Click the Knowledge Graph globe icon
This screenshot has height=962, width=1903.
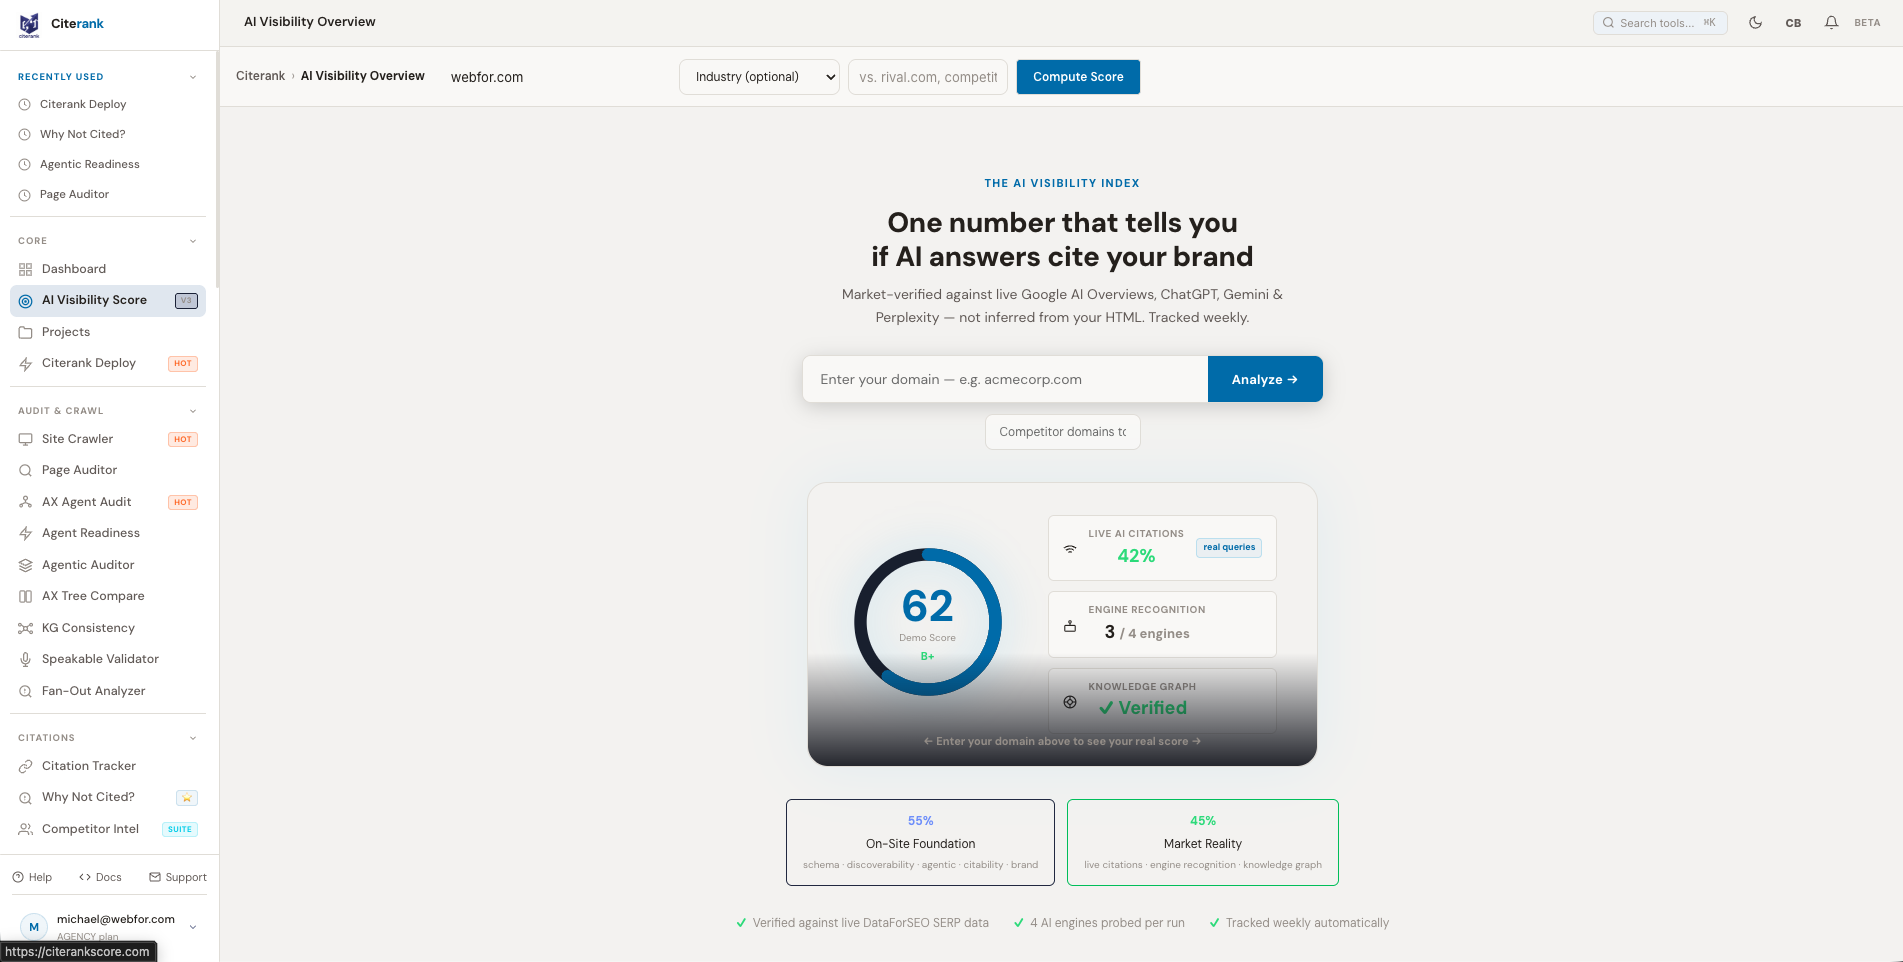point(1070,702)
